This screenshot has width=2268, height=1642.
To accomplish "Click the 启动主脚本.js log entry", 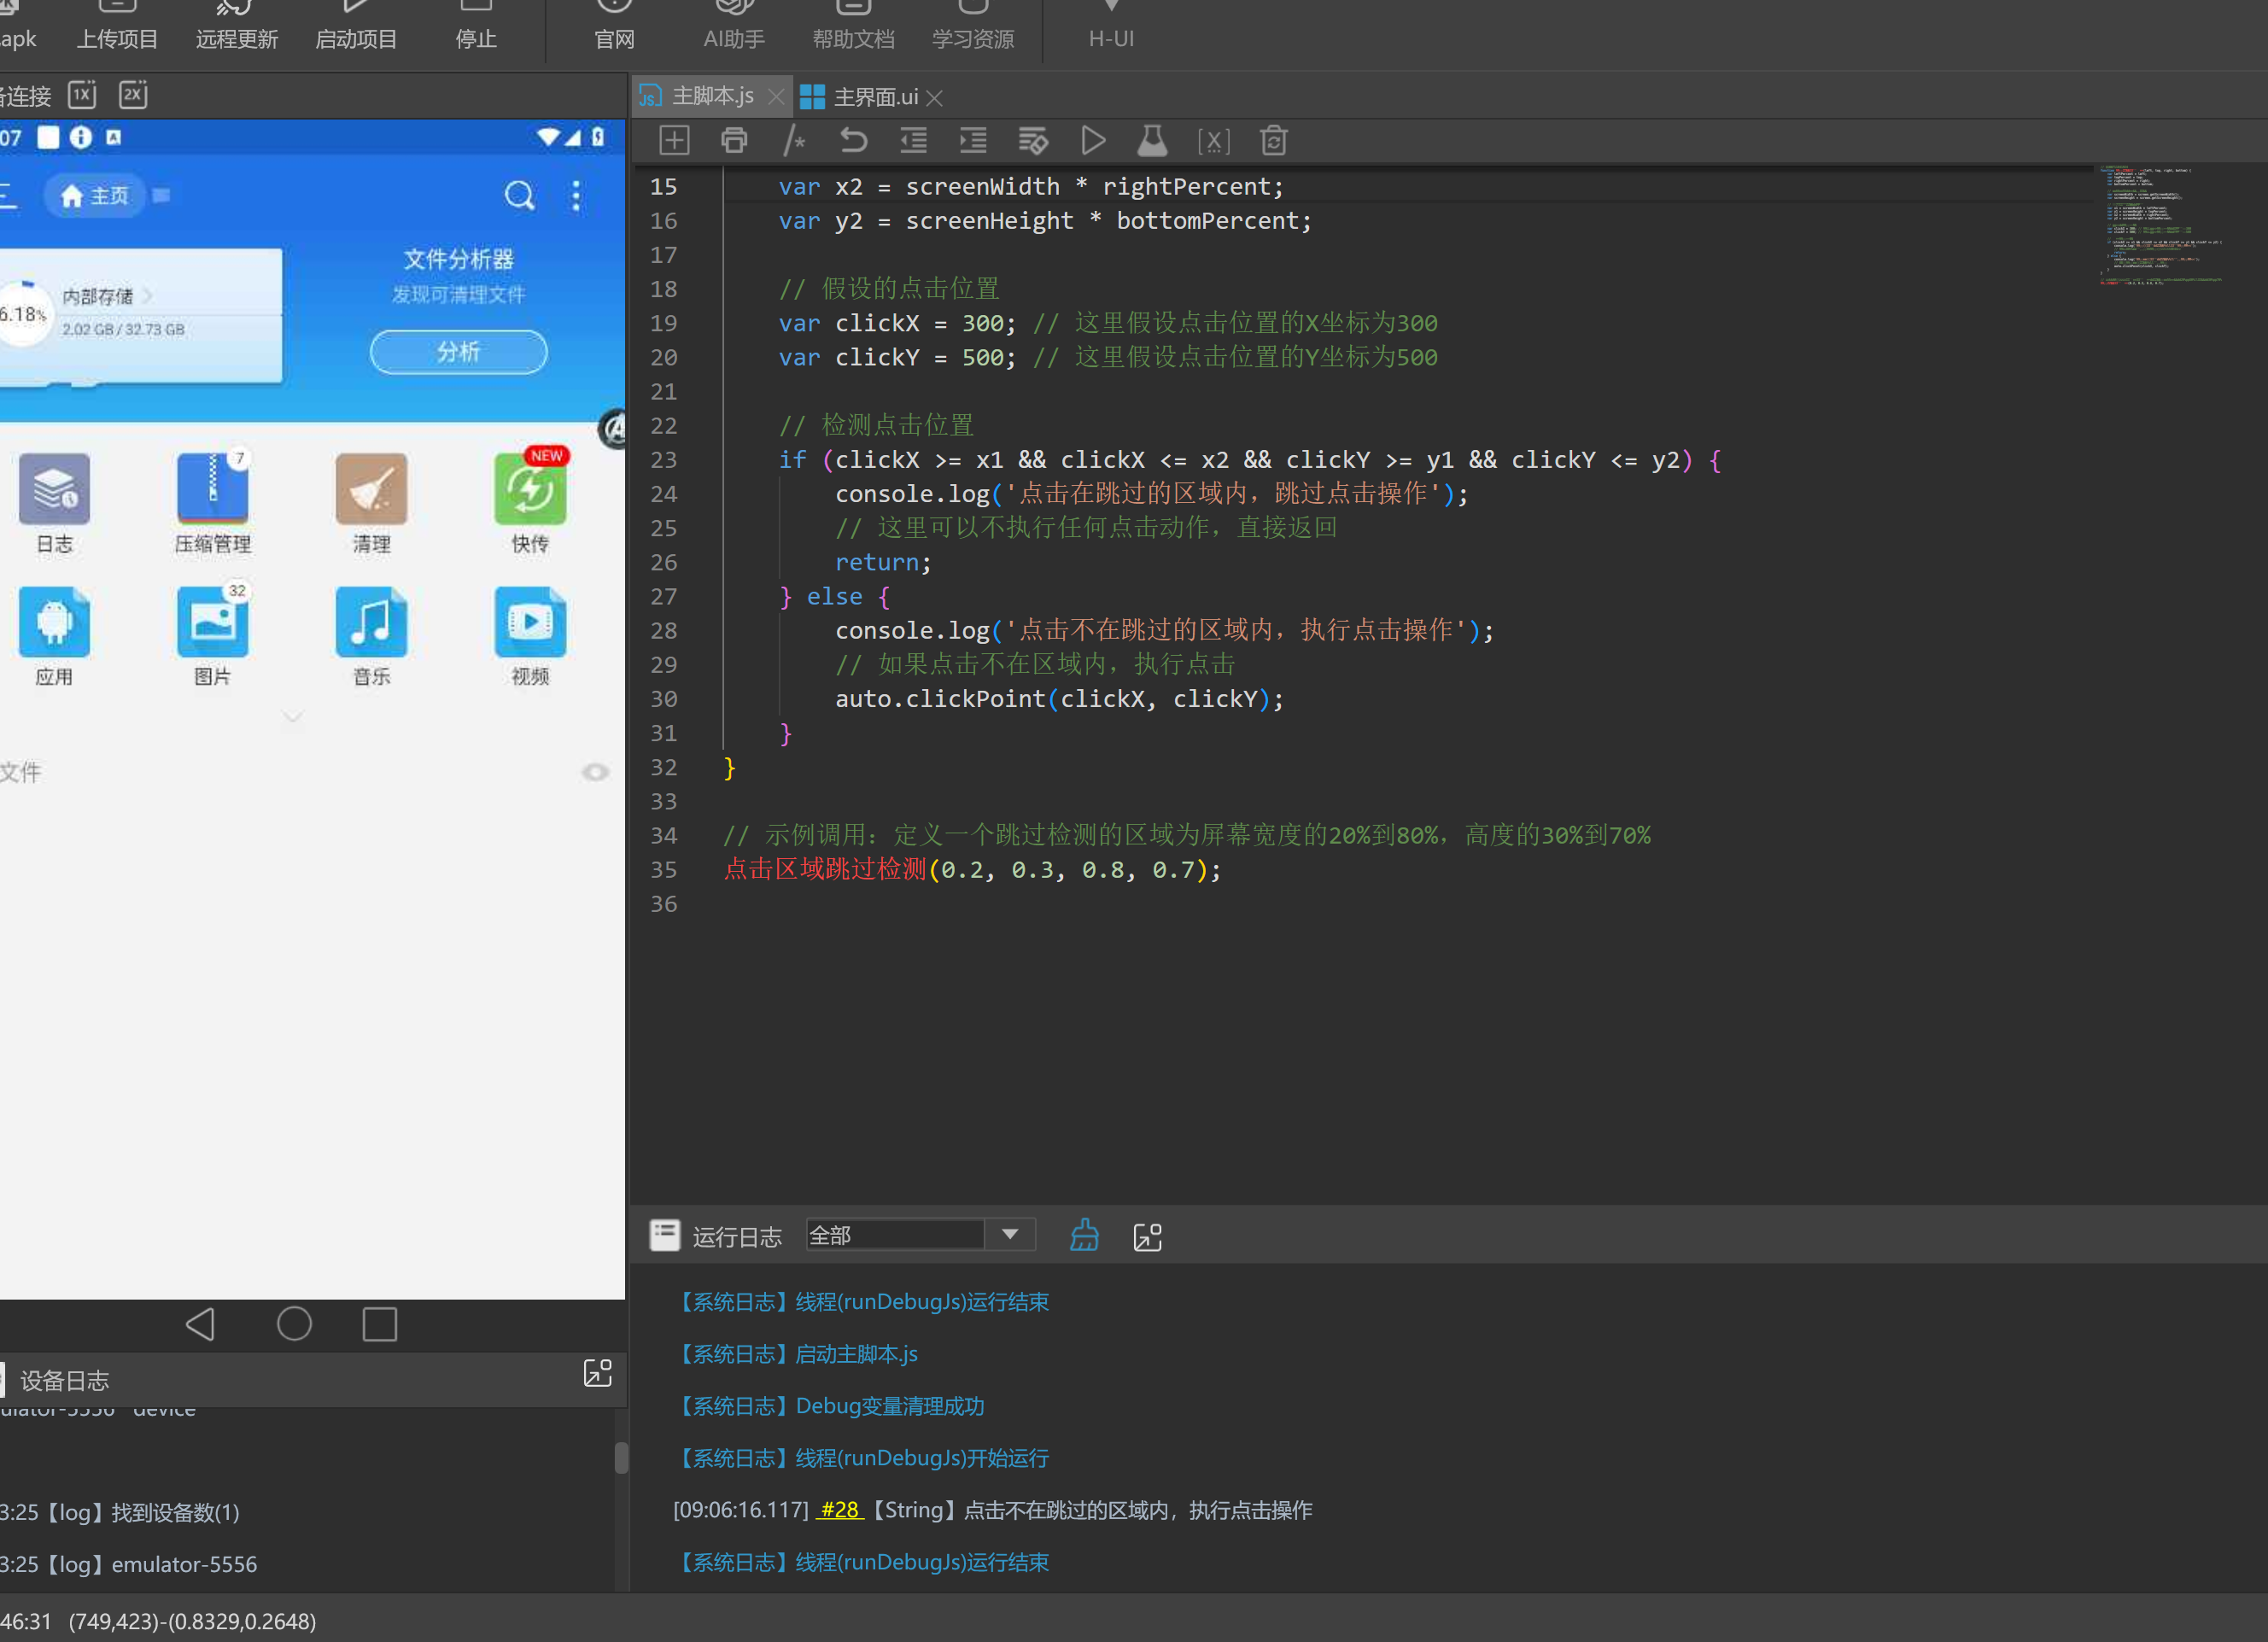I will click(798, 1354).
